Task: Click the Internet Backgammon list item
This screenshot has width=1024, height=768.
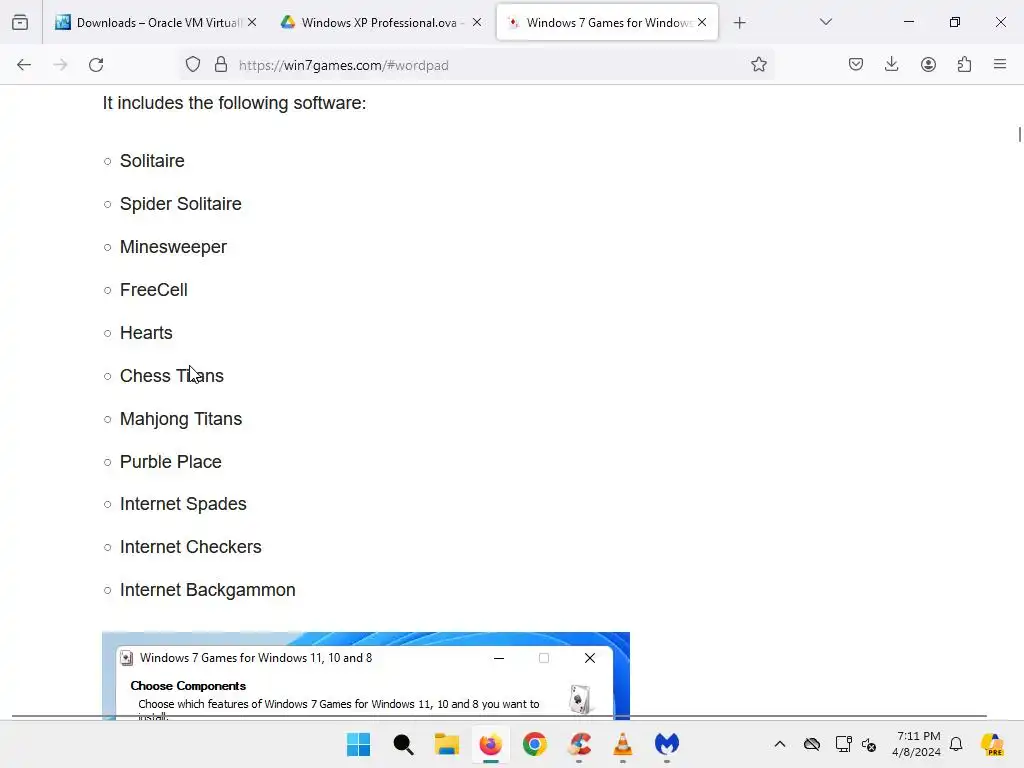Action: (208, 590)
